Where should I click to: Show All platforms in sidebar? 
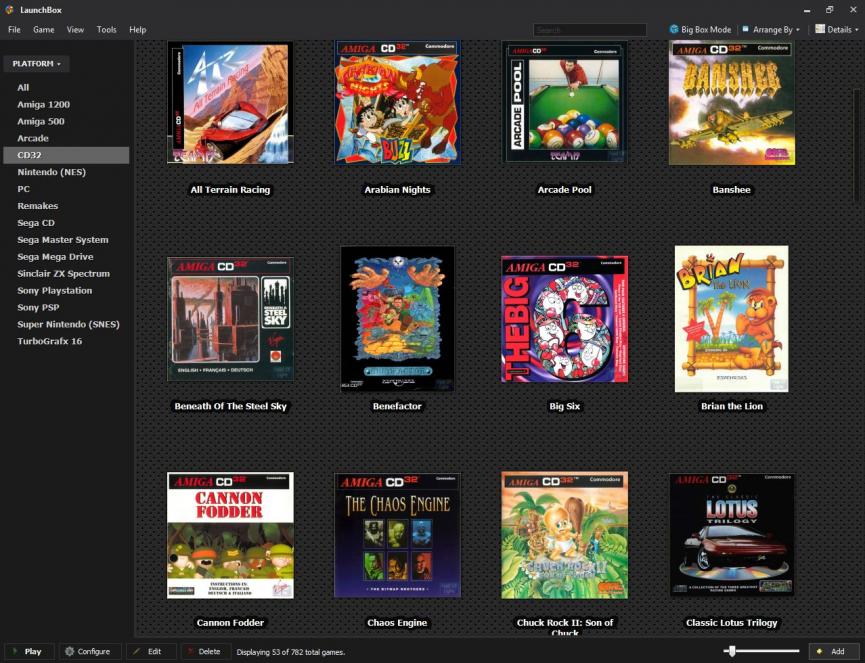[x=23, y=88]
